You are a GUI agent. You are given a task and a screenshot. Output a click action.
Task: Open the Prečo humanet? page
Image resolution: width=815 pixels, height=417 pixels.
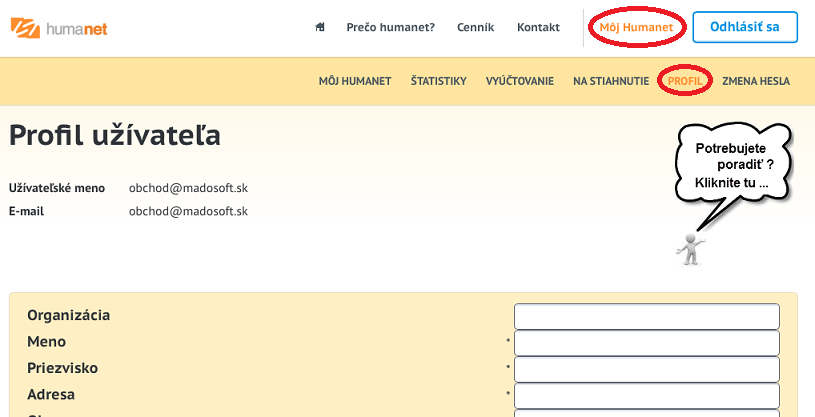point(390,27)
